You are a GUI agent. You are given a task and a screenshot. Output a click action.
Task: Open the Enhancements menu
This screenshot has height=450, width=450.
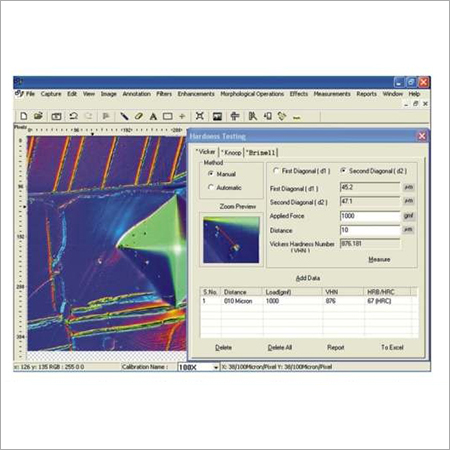196,94
